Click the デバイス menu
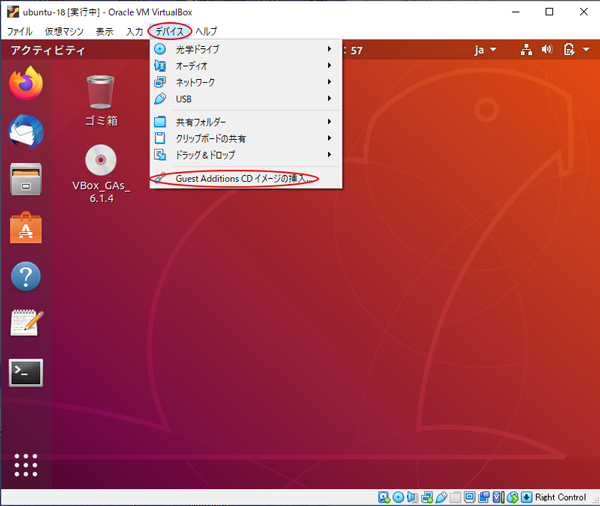 point(170,31)
